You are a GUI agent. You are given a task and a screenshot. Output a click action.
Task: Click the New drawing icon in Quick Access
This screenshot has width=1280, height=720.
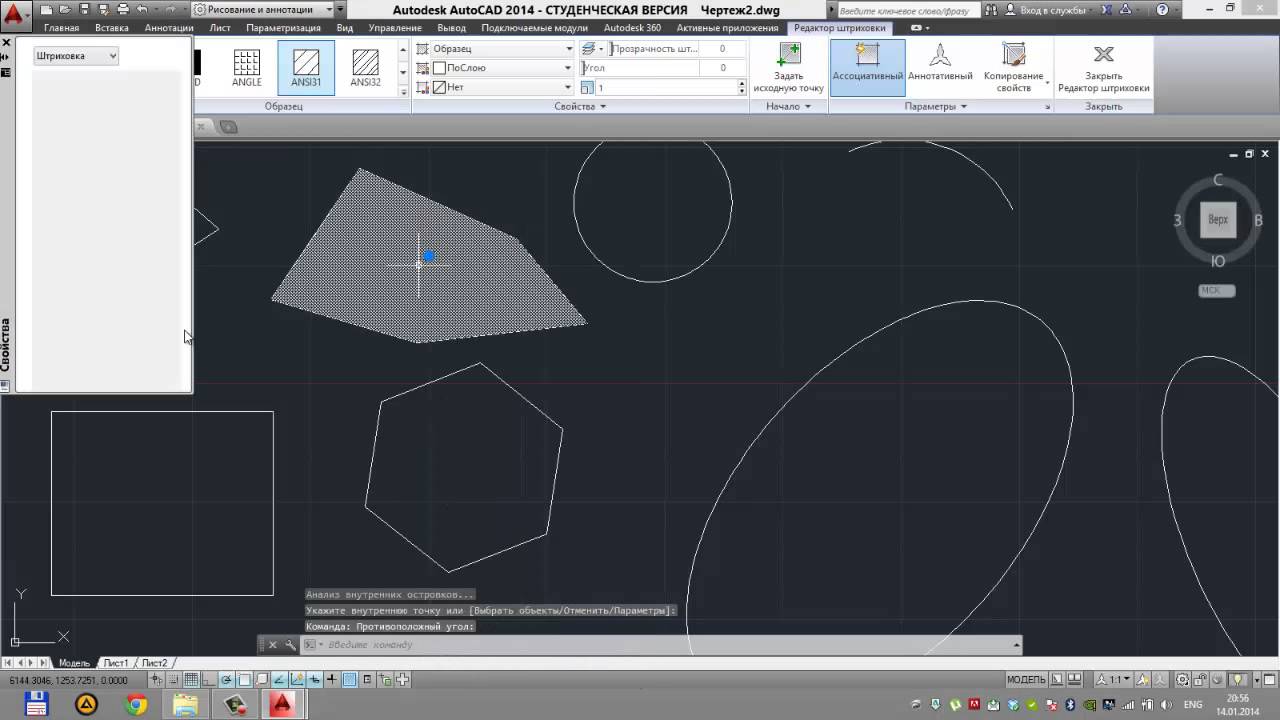pyautogui.click(x=46, y=9)
